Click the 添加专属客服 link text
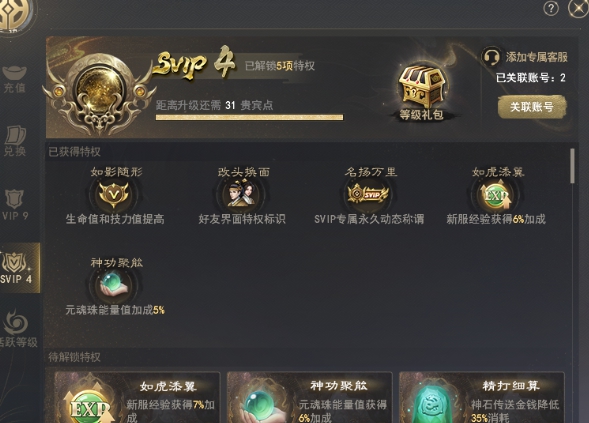This screenshot has width=589, height=423. (536, 57)
